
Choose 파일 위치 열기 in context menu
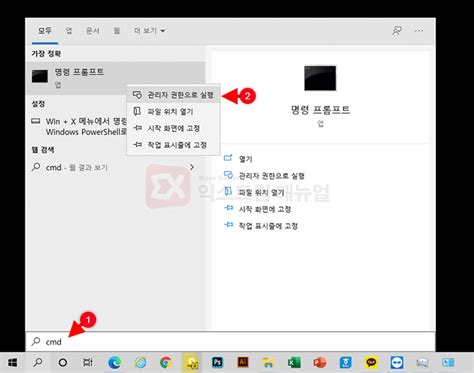tap(173, 112)
